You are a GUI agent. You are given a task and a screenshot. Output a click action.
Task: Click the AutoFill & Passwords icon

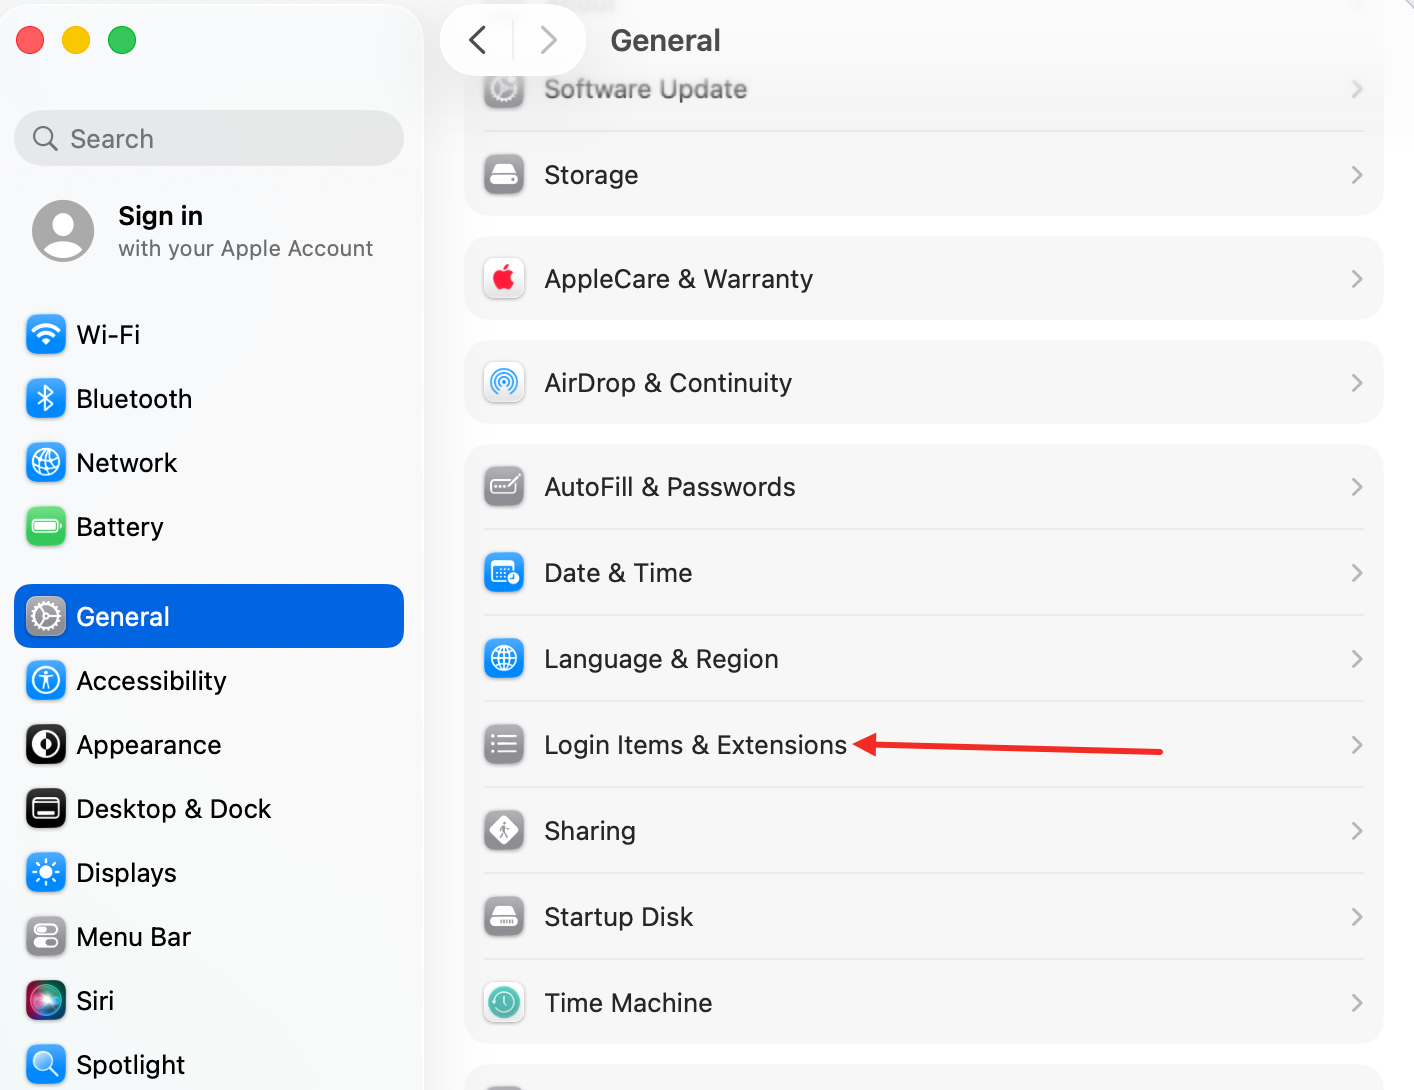[504, 487]
